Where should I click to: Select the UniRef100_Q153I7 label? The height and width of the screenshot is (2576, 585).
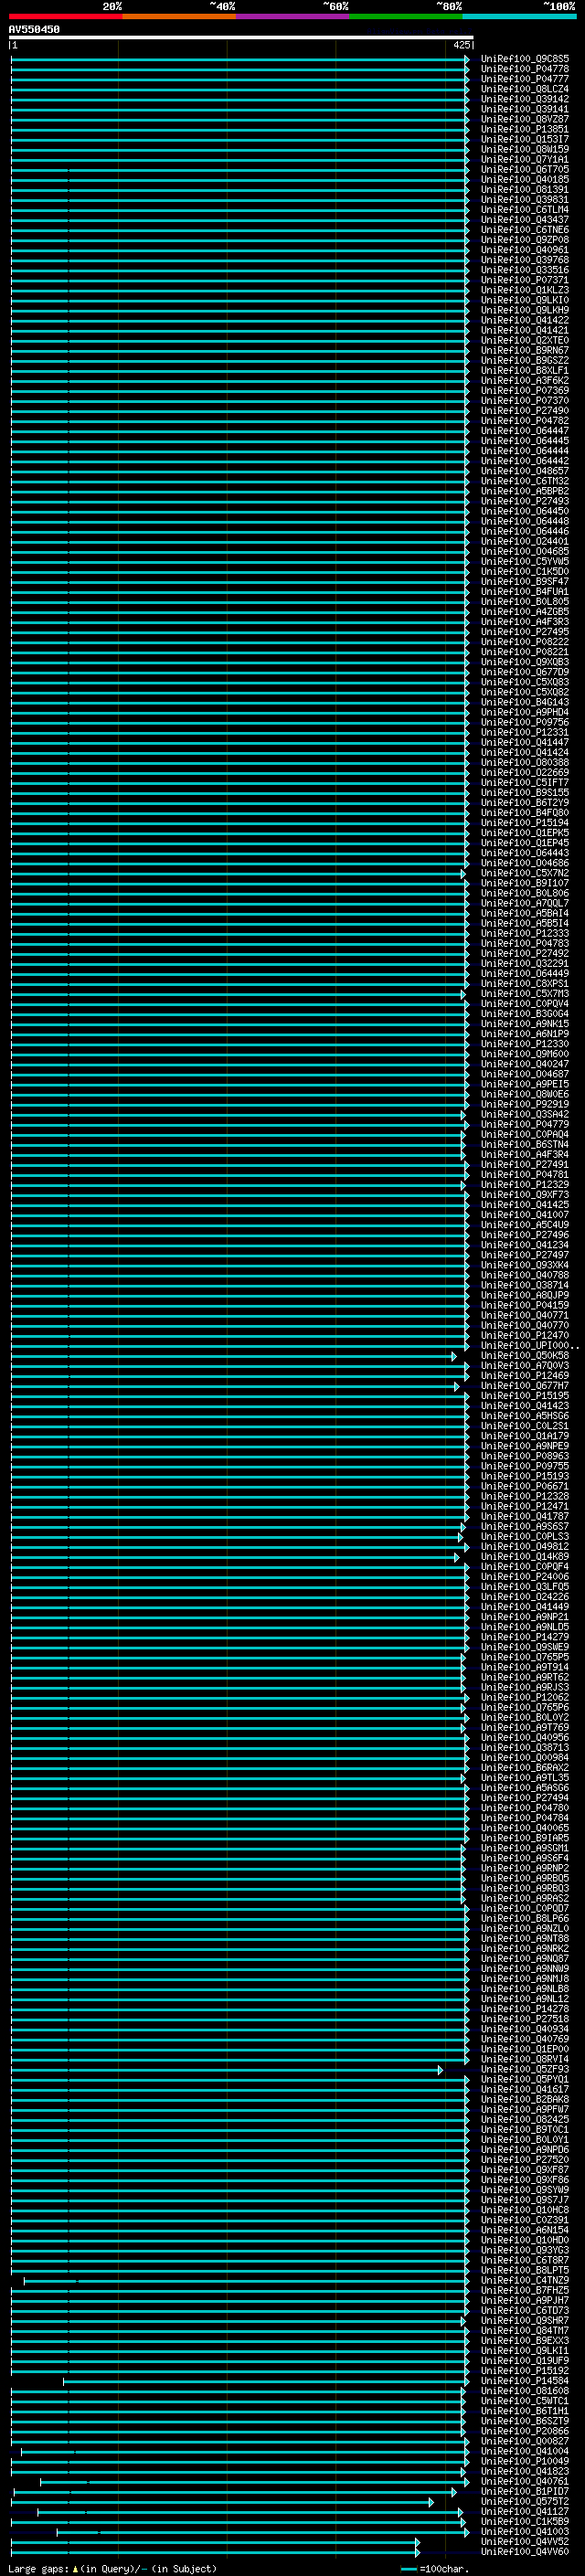coord(524,139)
